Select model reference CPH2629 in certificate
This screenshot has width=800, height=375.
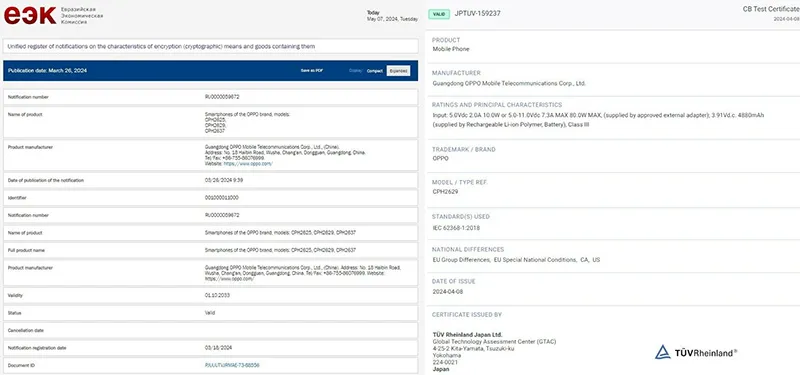pyautogui.click(x=445, y=192)
